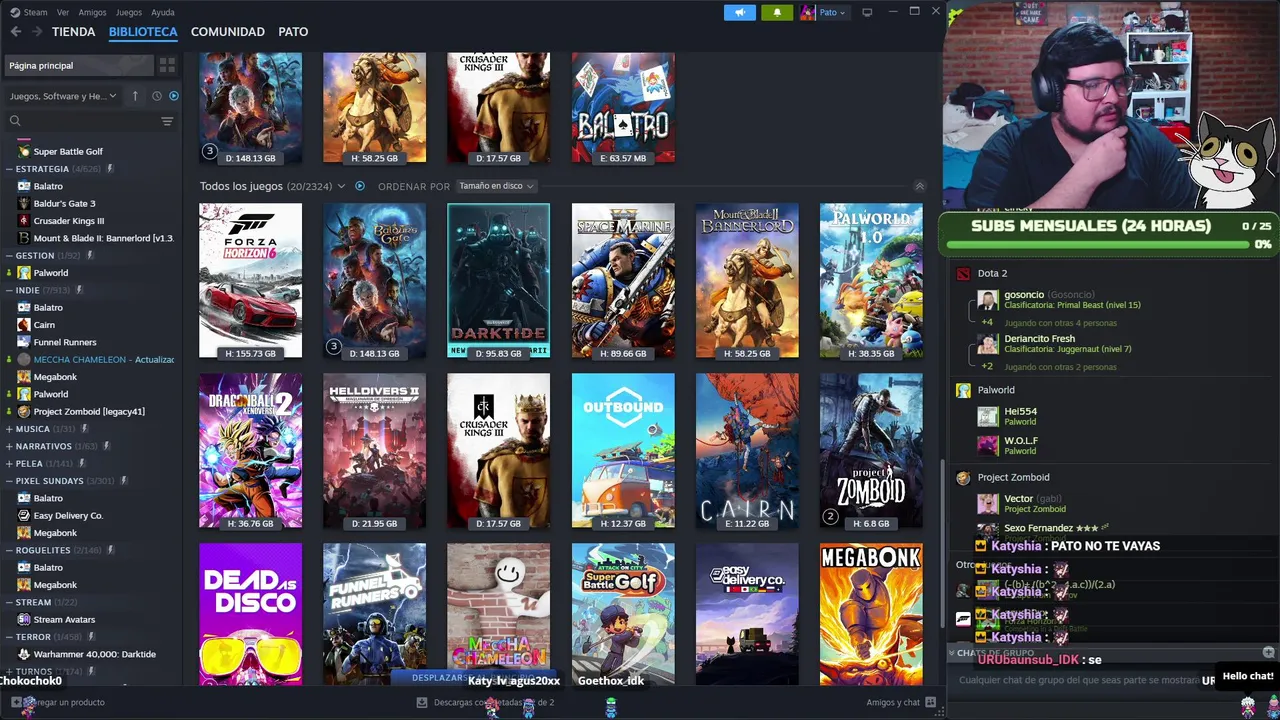Click the sort ascending arrow in sidebar
Screen dimensions: 1280x720
pos(135,96)
